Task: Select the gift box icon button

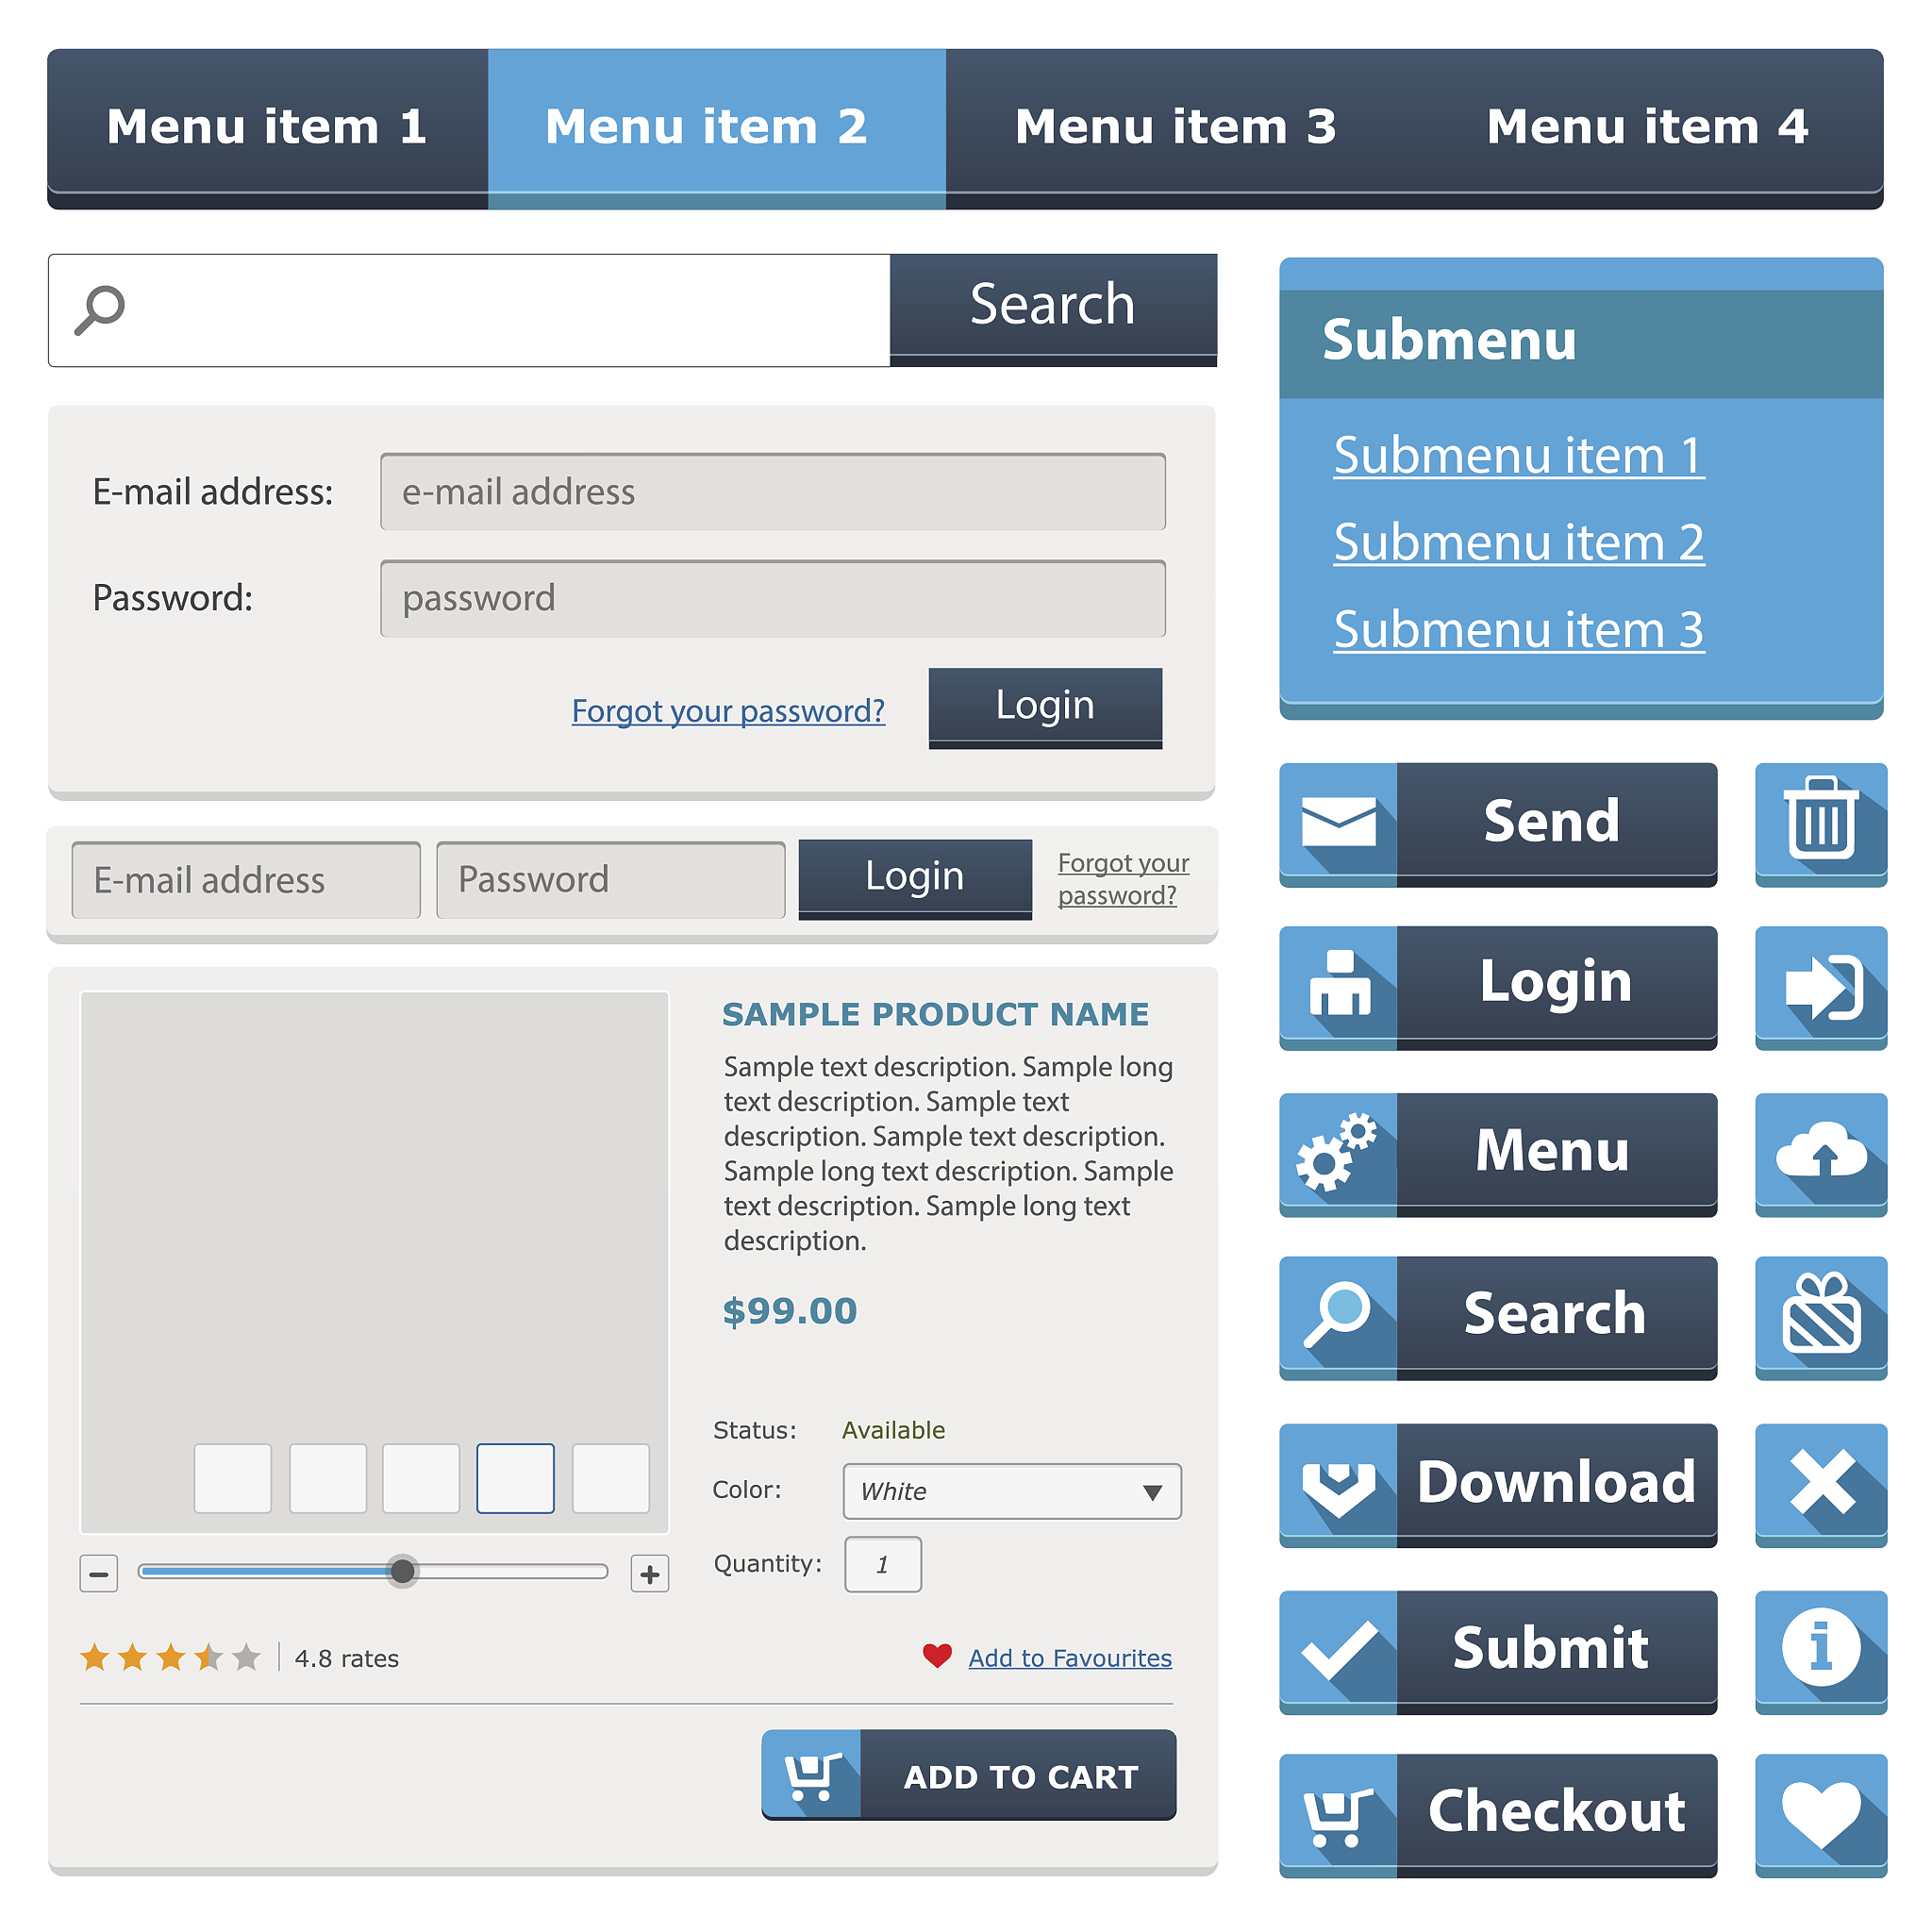Action: (x=1820, y=1316)
